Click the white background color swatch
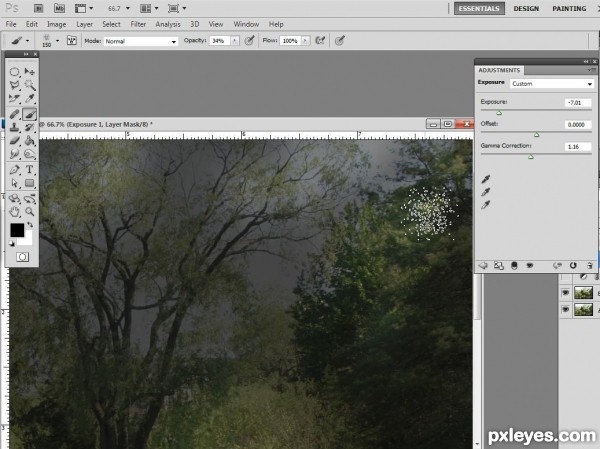The width and height of the screenshot is (600, 449). tap(28, 240)
